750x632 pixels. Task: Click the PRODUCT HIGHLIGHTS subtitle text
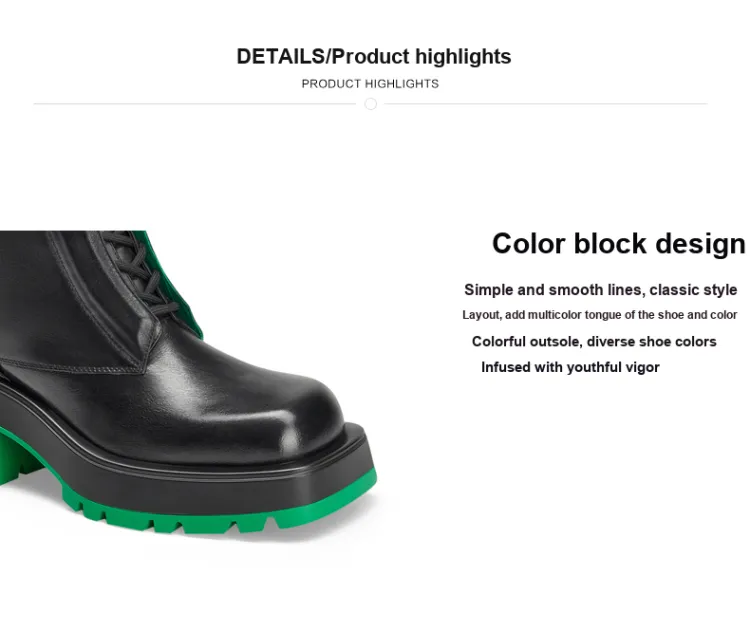click(370, 84)
